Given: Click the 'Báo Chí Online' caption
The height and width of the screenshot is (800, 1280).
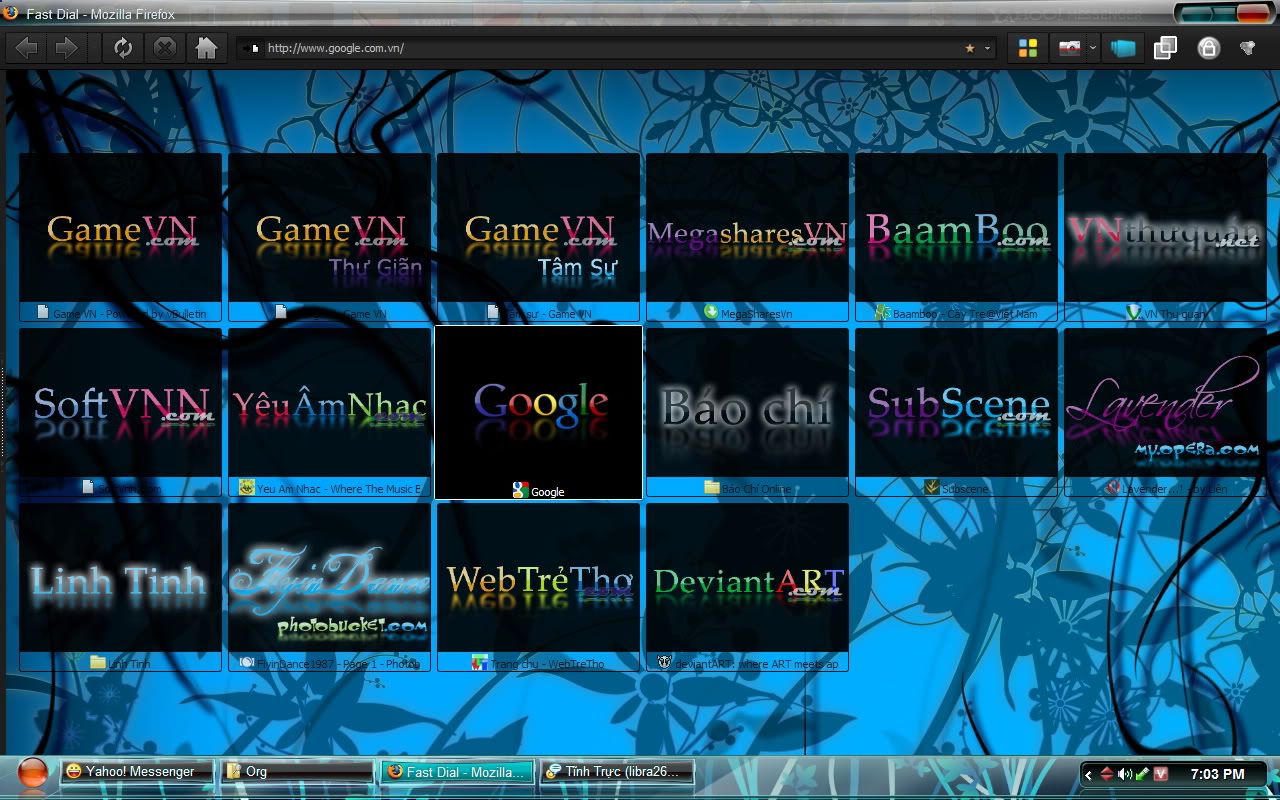Looking at the screenshot, I should pyautogui.click(x=756, y=488).
